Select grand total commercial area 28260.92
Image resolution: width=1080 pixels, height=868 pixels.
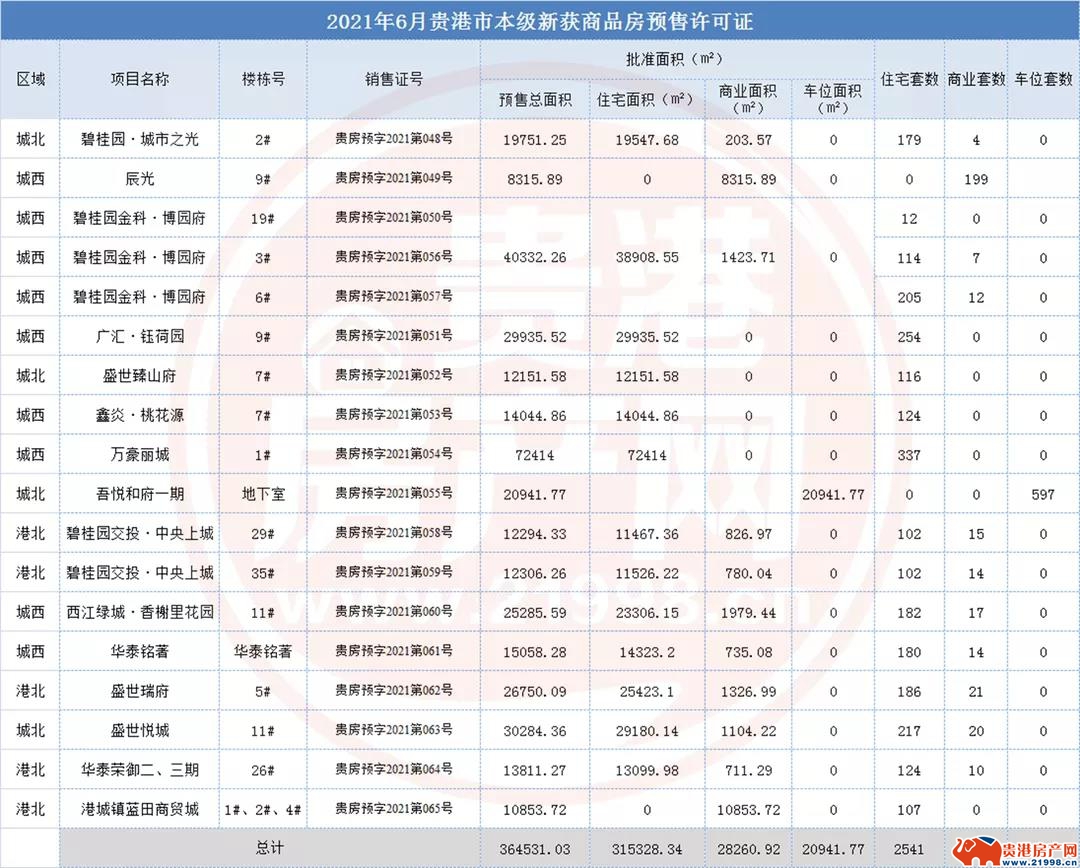748,849
